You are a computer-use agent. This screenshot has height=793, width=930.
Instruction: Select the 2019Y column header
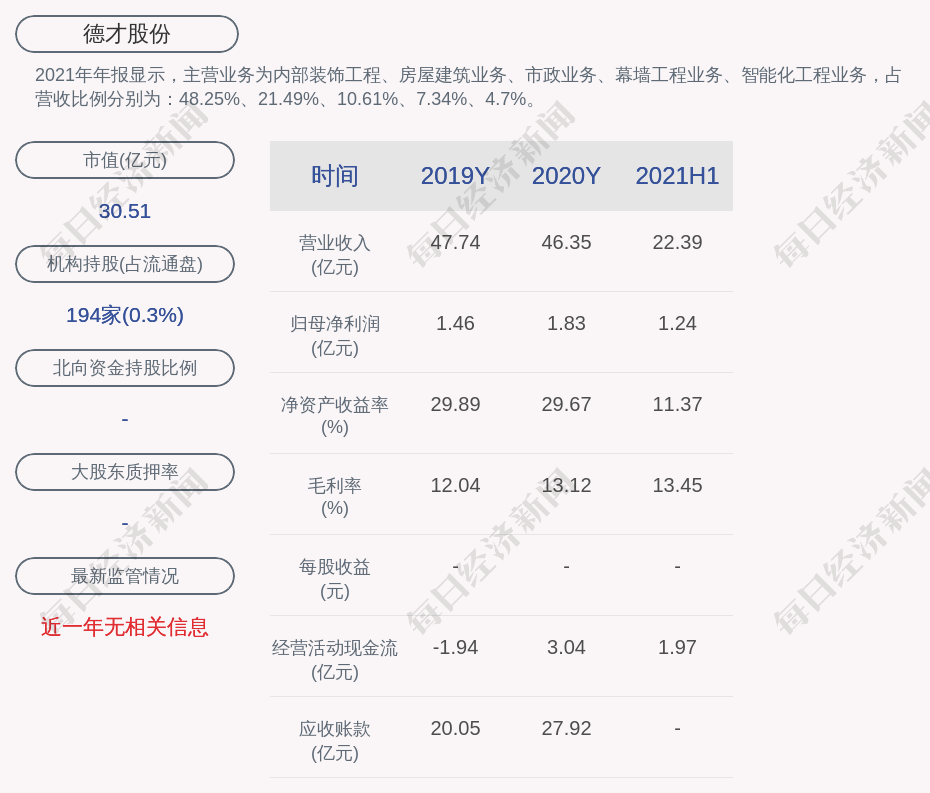click(455, 176)
